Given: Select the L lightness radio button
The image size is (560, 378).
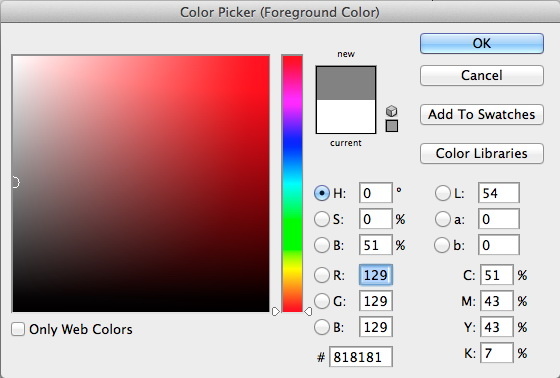Looking at the screenshot, I should (x=442, y=193).
